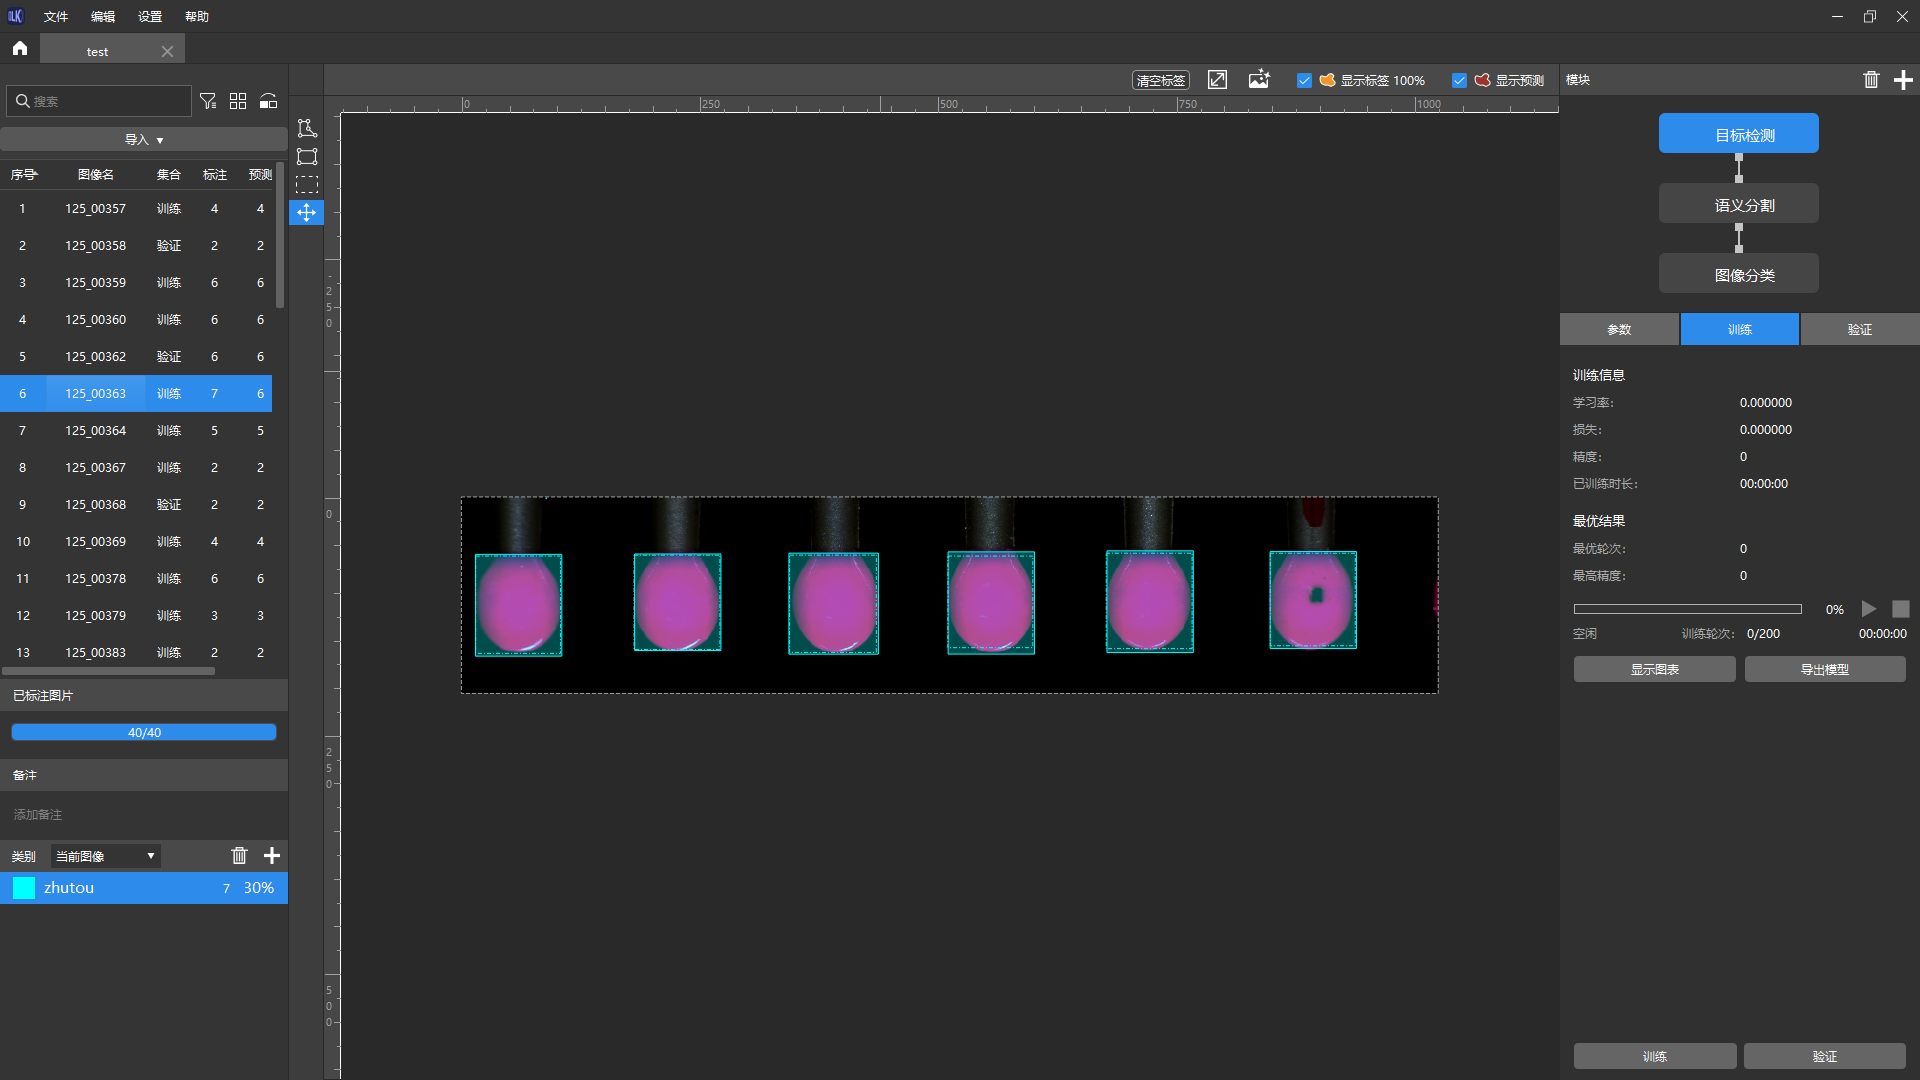Screen dimensions: 1920x1080
Task: Start training with the play button
Action: click(x=1868, y=609)
